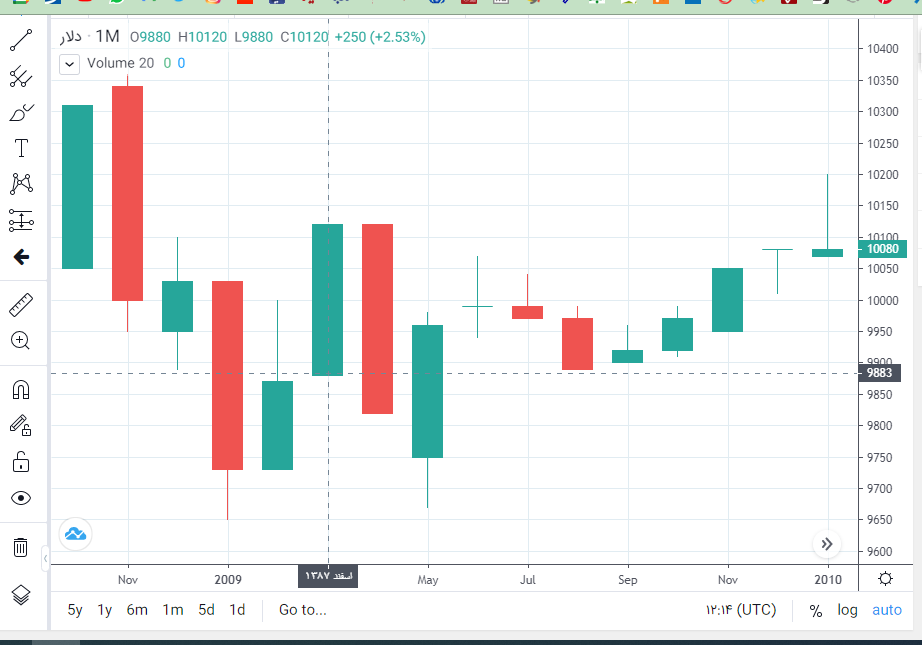
Task: Select the pitchfork tool
Action: [21, 77]
